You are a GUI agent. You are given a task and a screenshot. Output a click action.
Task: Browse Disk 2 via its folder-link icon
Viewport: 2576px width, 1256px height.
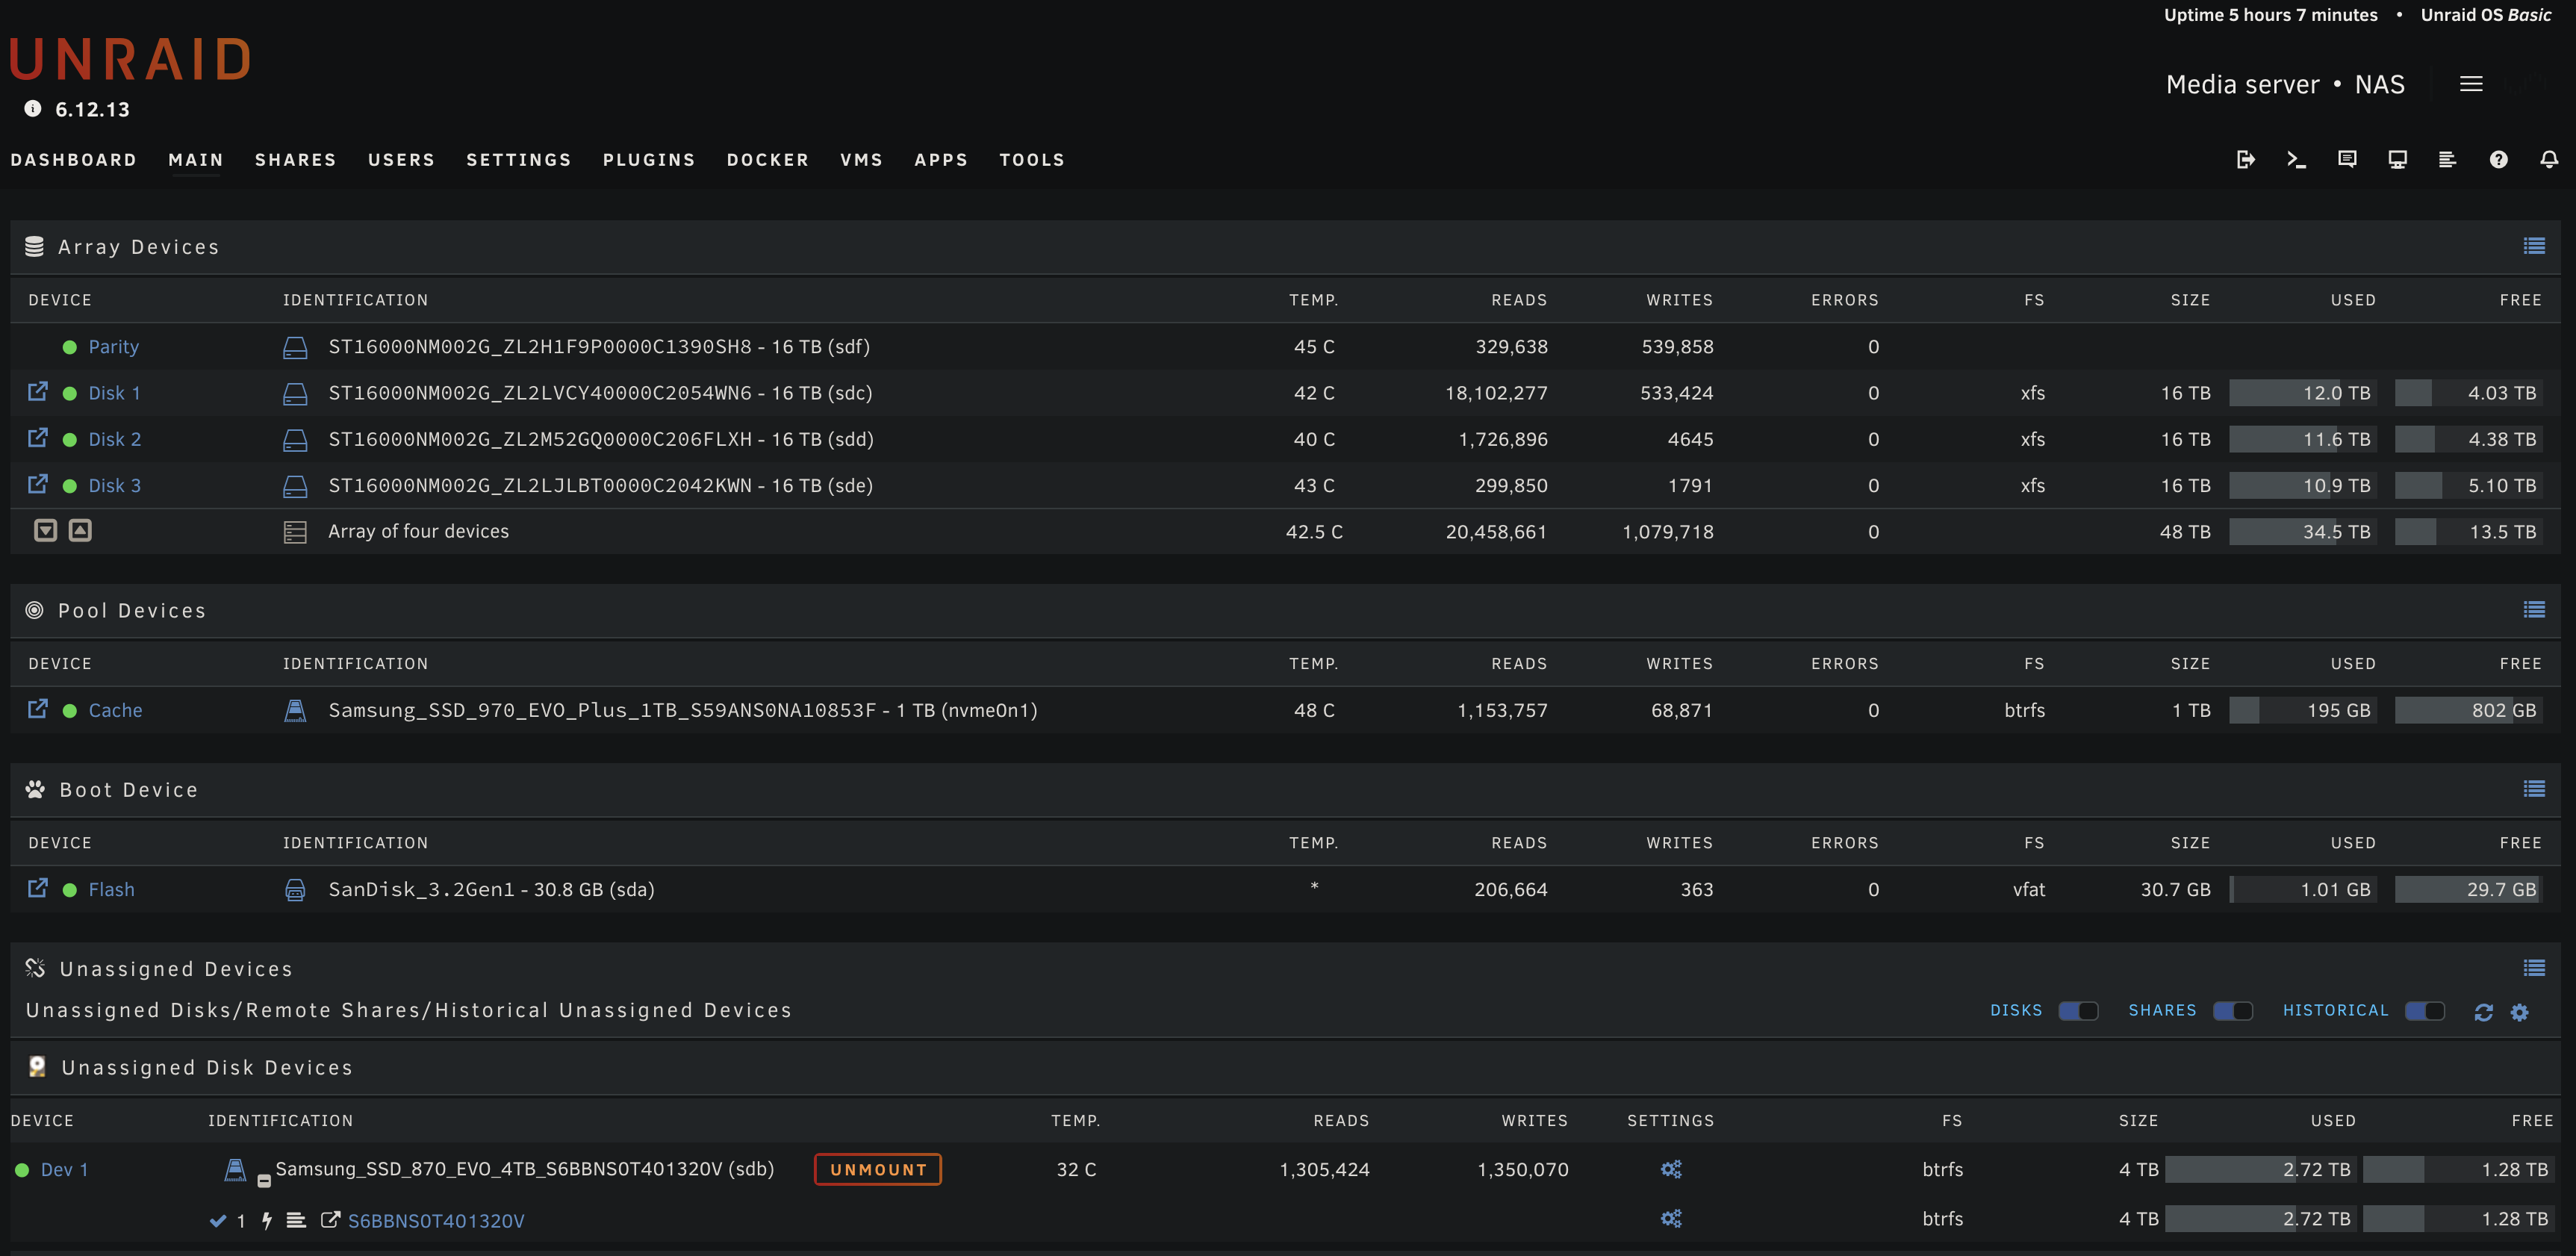coord(38,438)
